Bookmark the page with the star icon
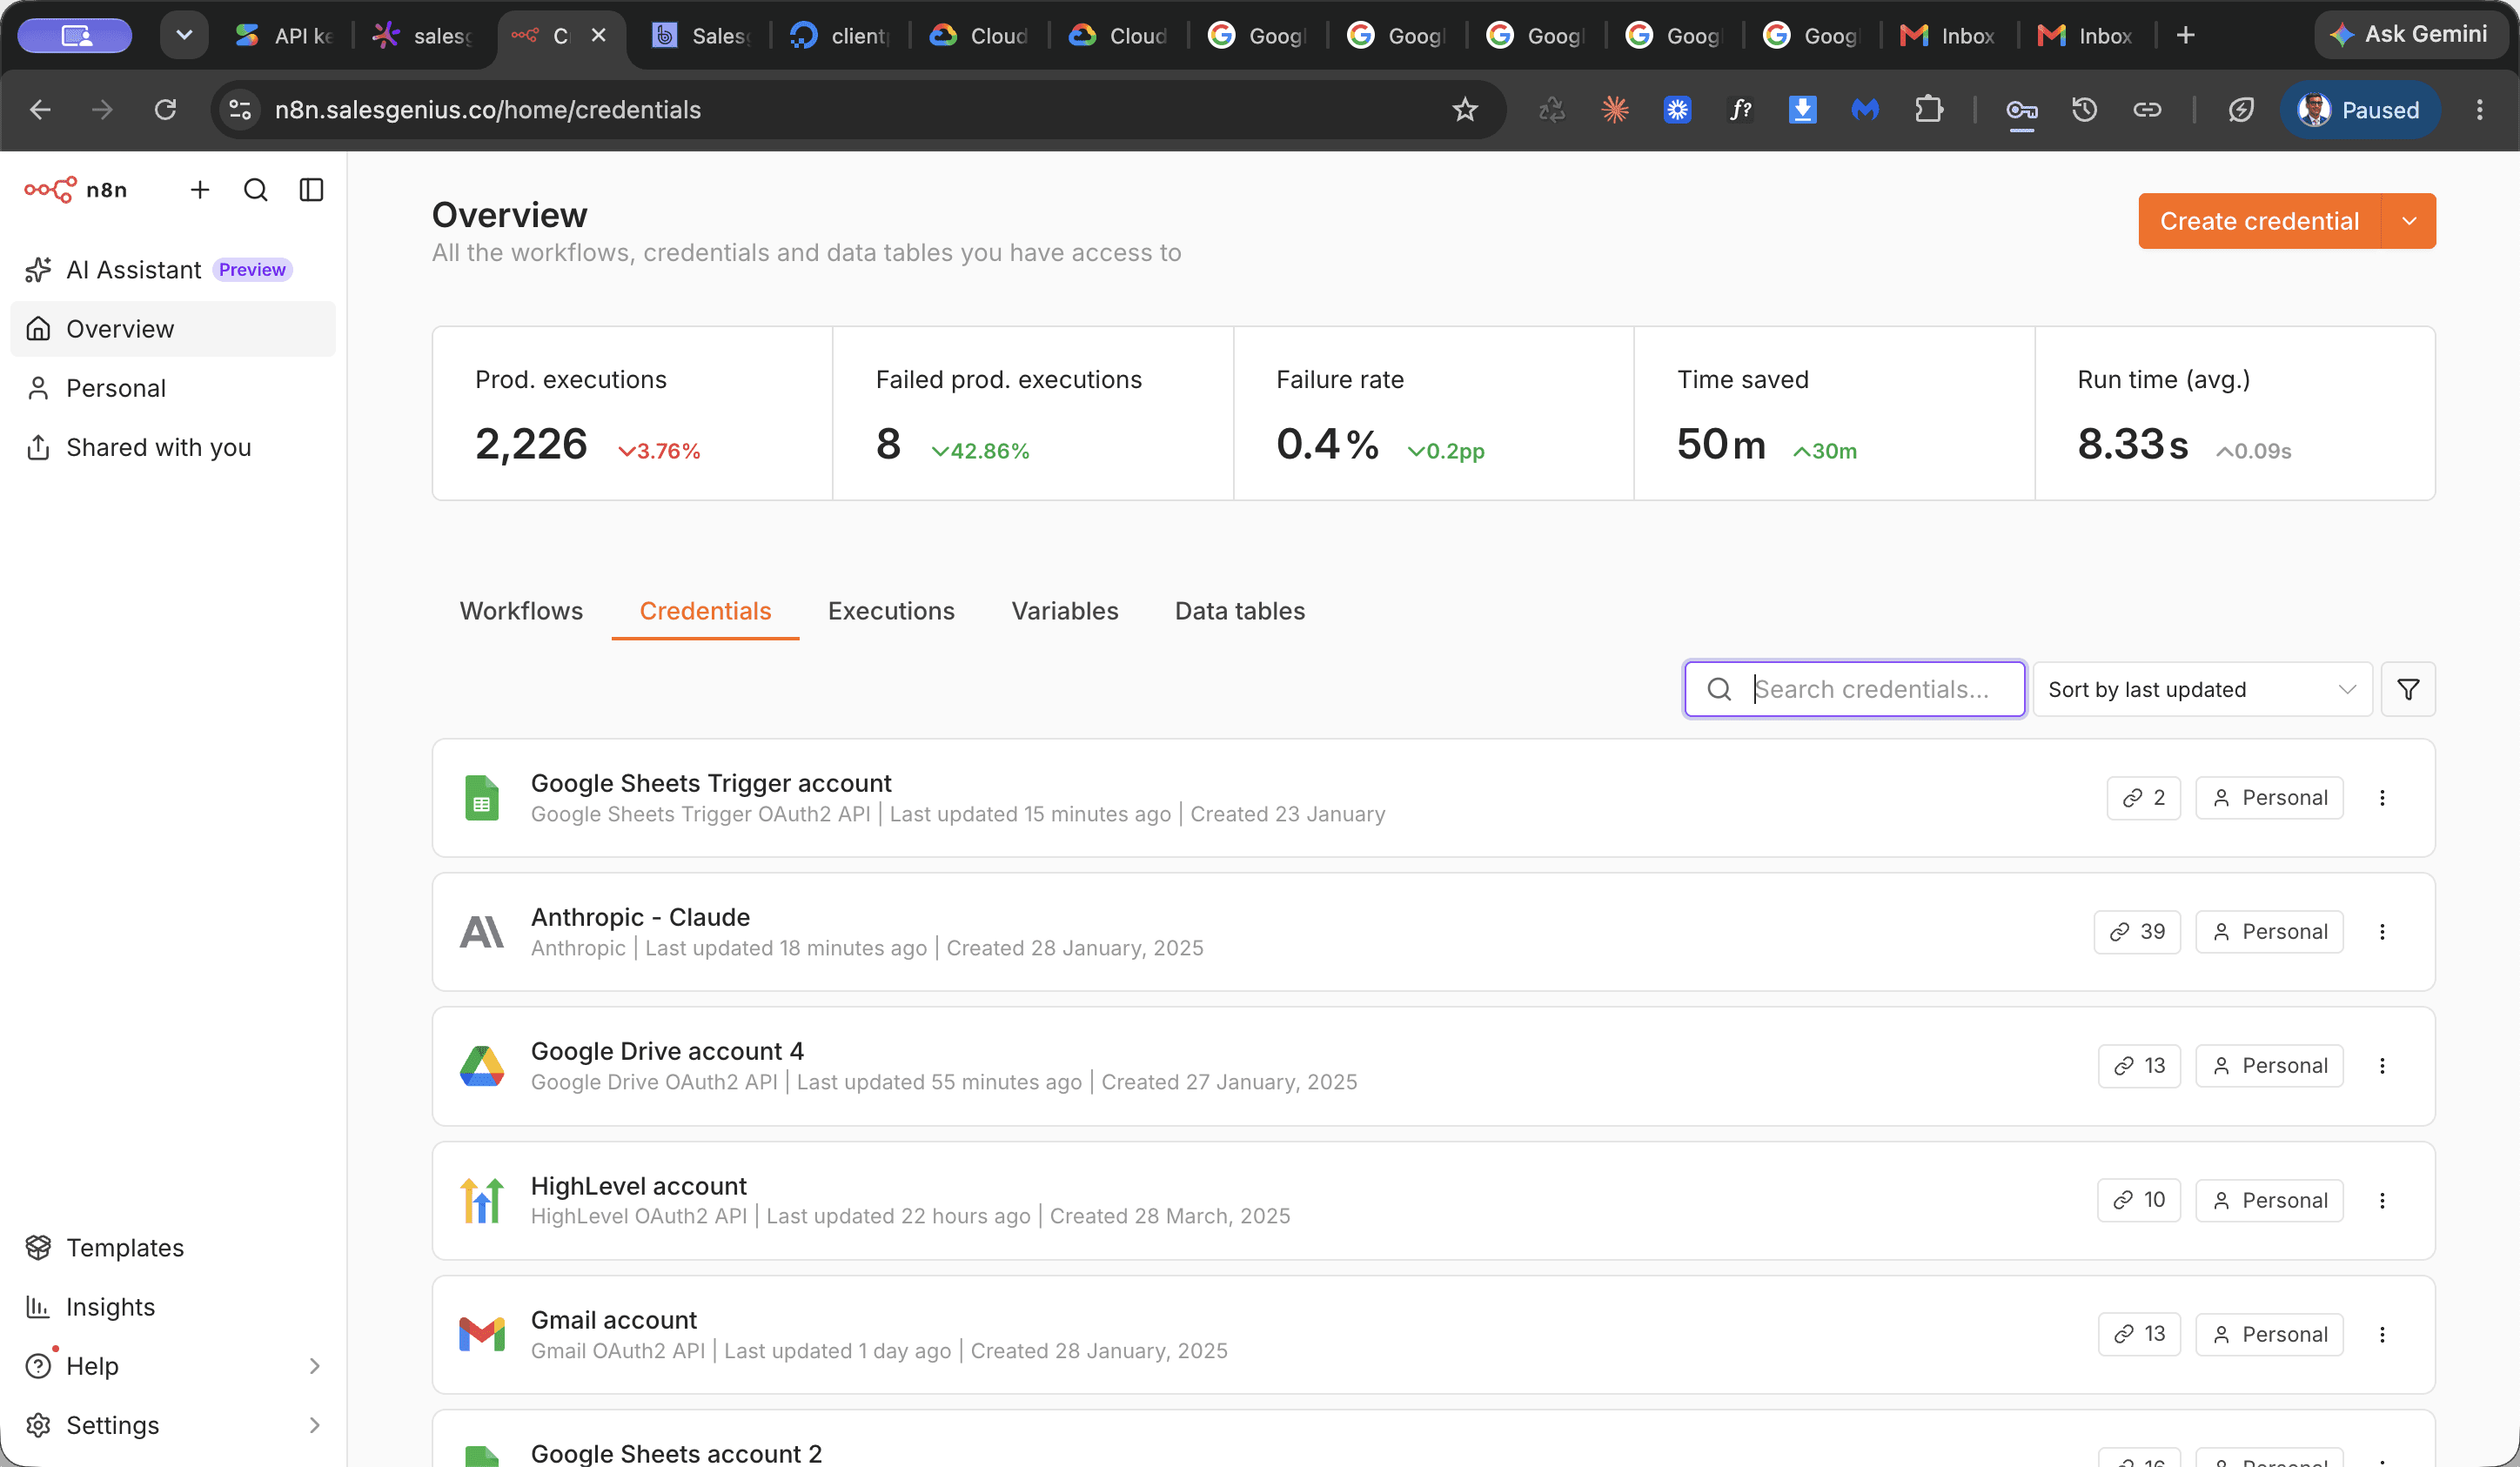Viewport: 2520px width, 1467px height. (x=1465, y=110)
